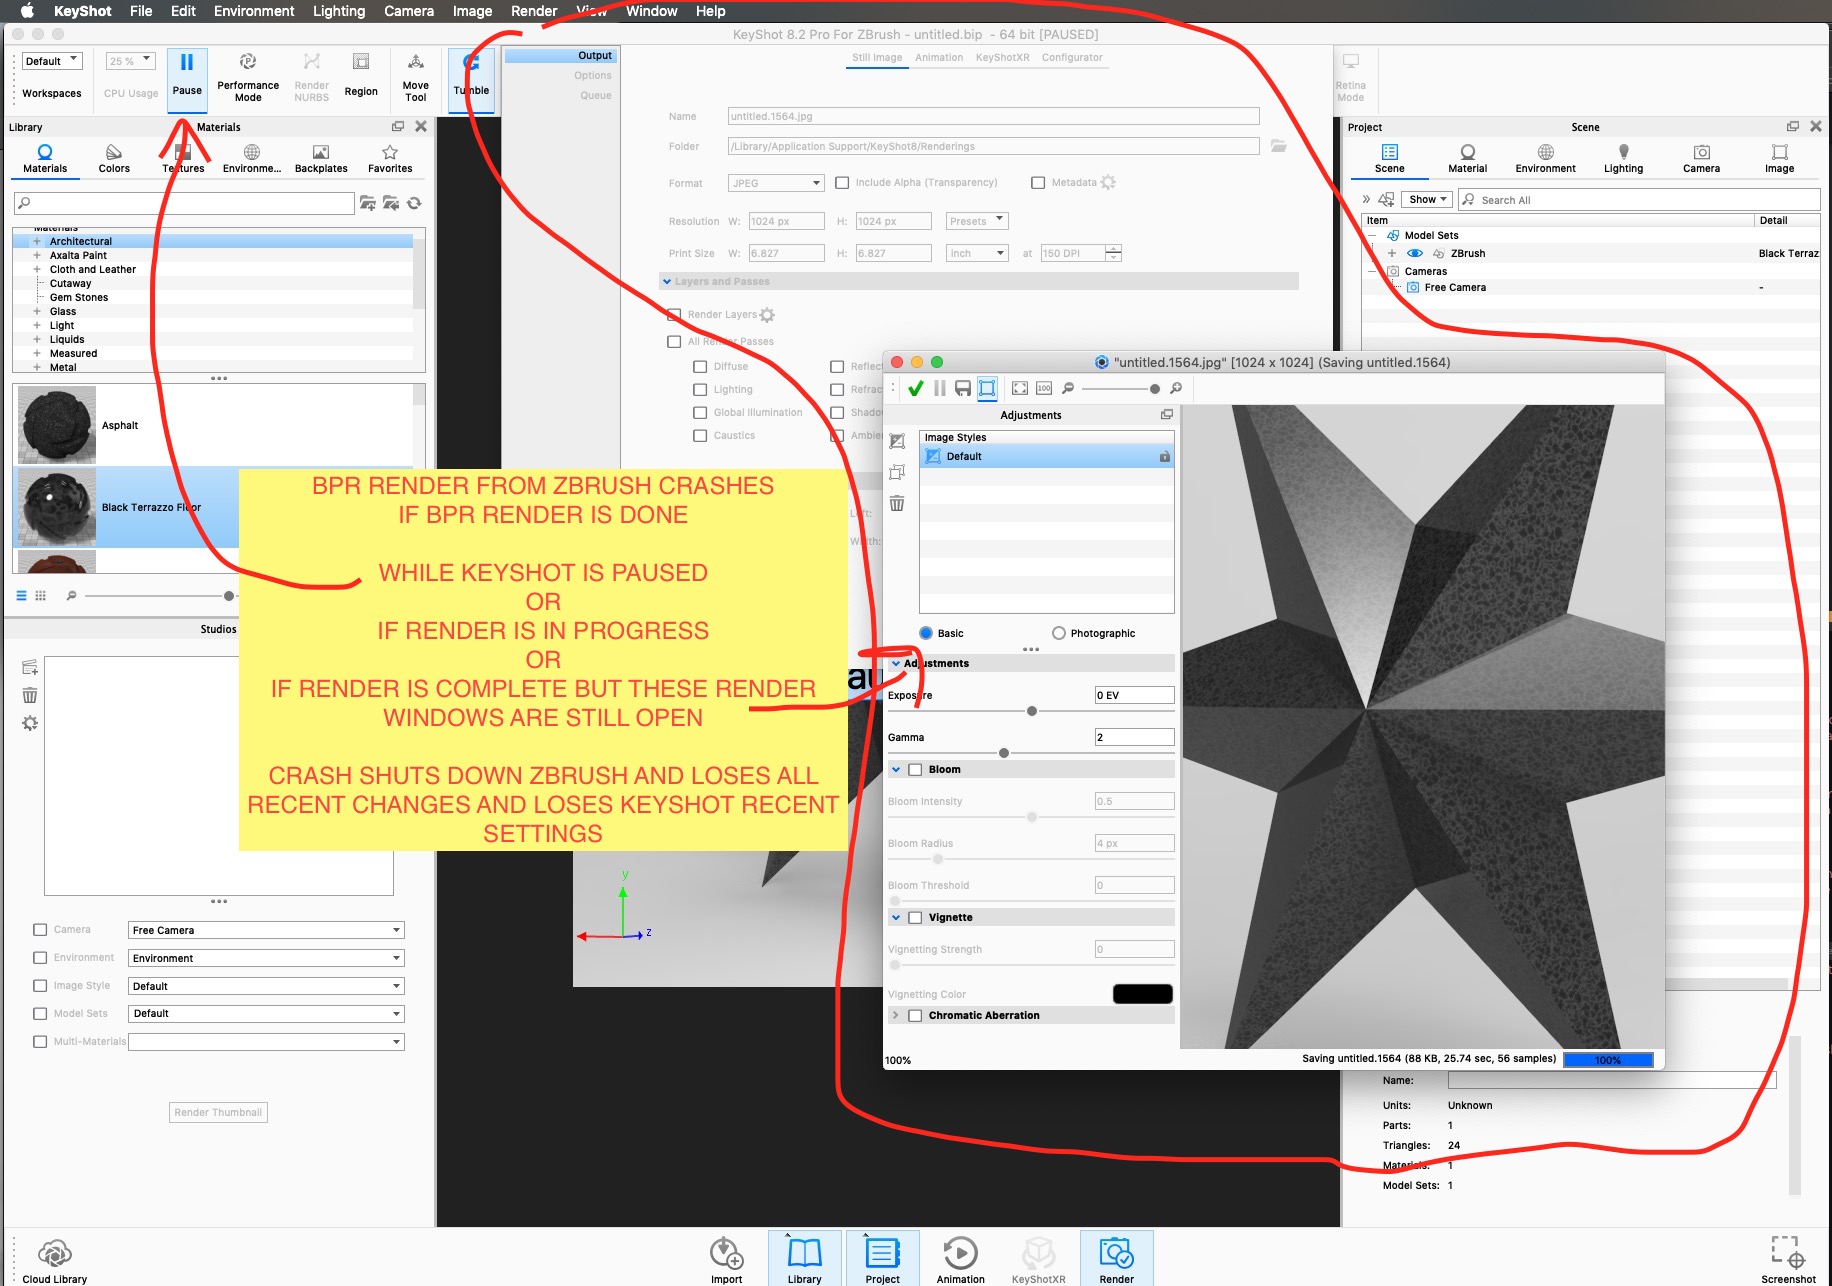Screen dimensions: 1832x1286
Task: Click the DPI stepper arrows
Action: 1113,253
